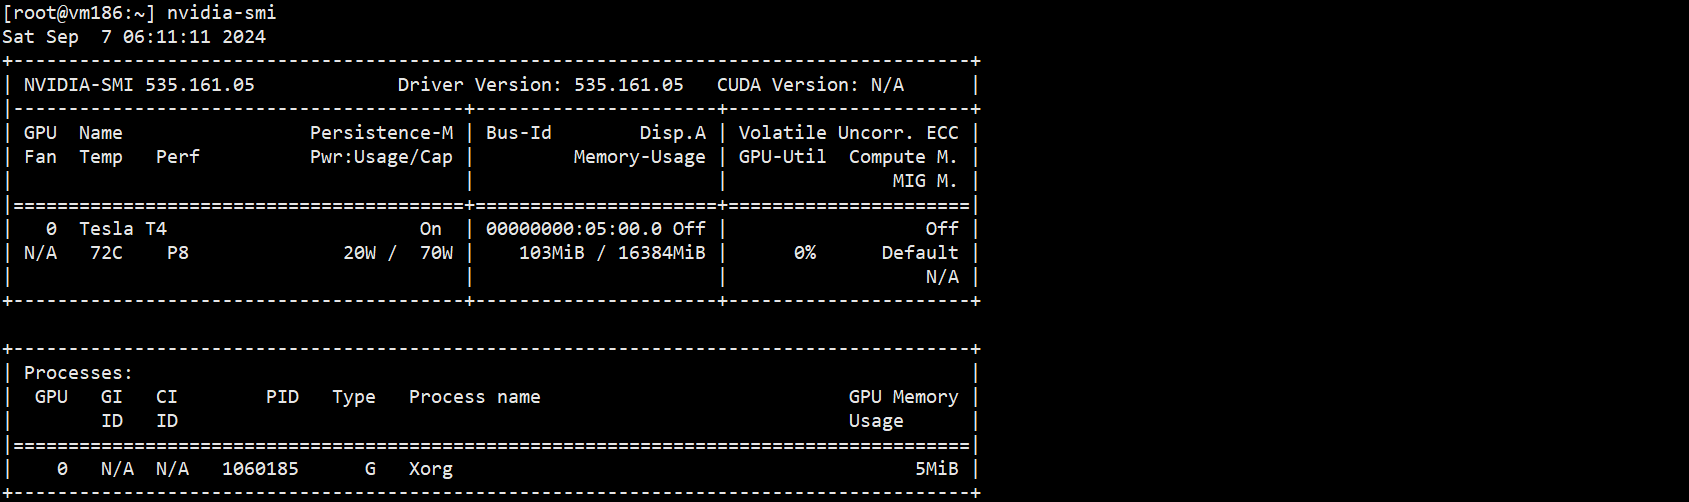Click the Default compute mode text

point(919,253)
